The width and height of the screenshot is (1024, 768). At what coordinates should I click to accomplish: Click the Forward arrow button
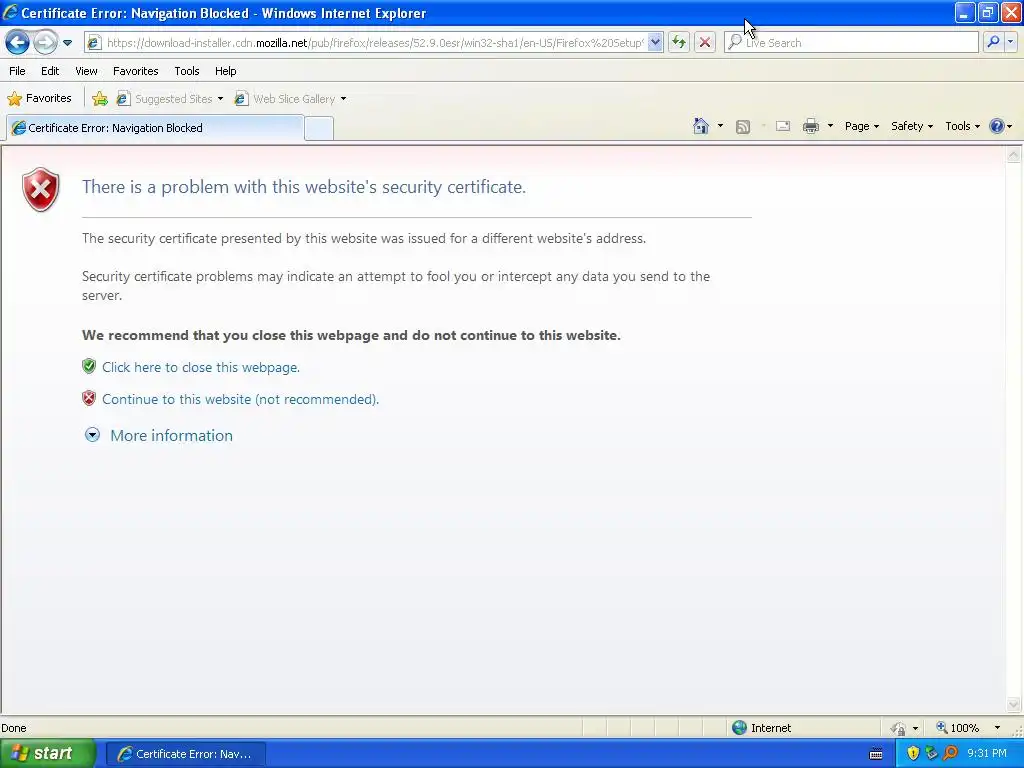(x=45, y=43)
